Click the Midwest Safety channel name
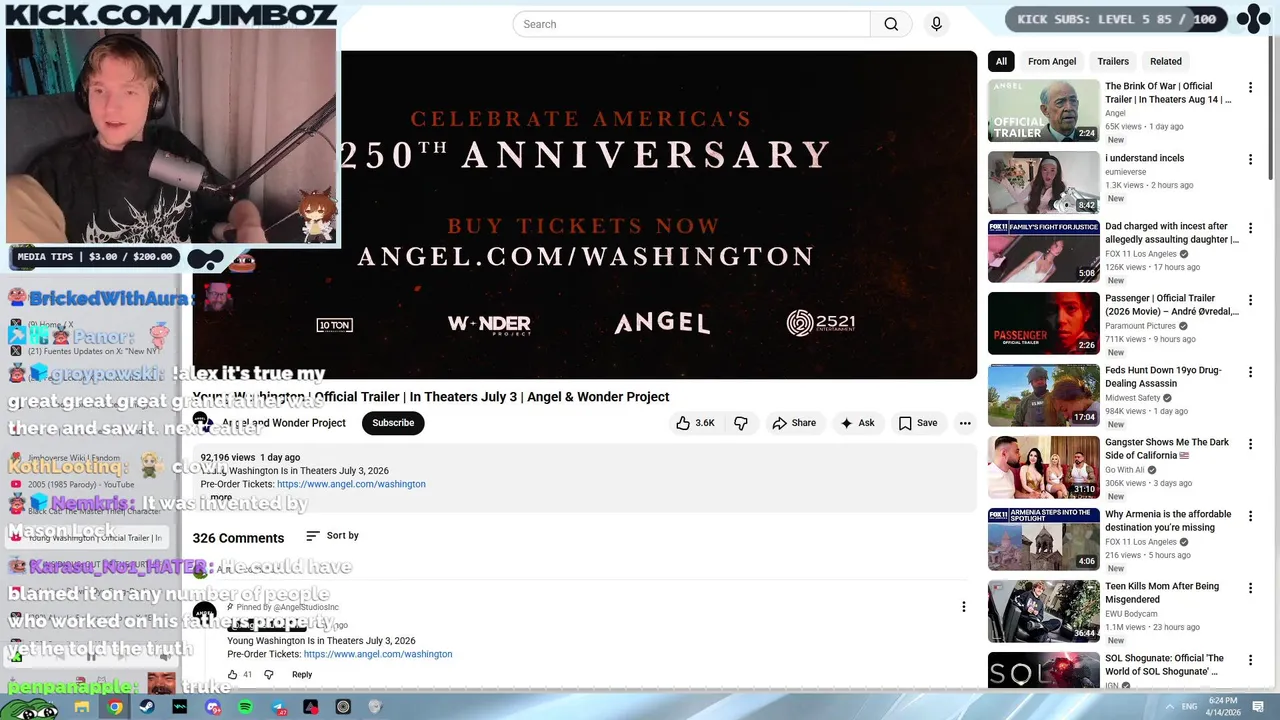Viewport: 1280px width, 720px height. point(1134,398)
